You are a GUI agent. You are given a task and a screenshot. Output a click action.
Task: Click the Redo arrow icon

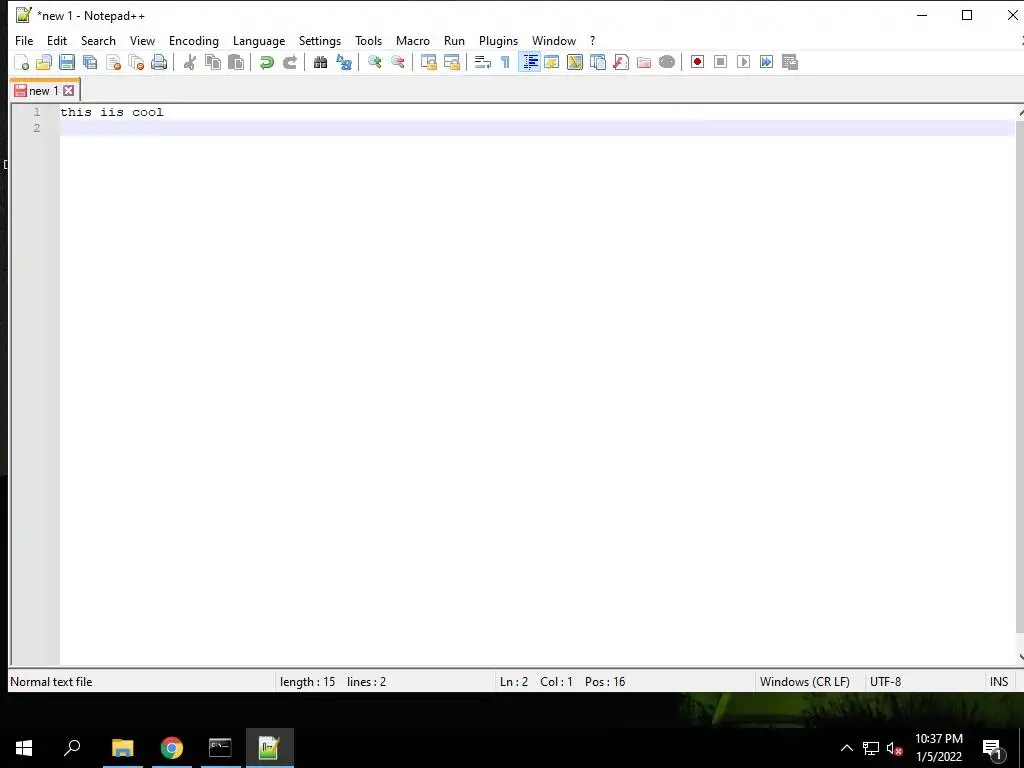click(x=289, y=62)
